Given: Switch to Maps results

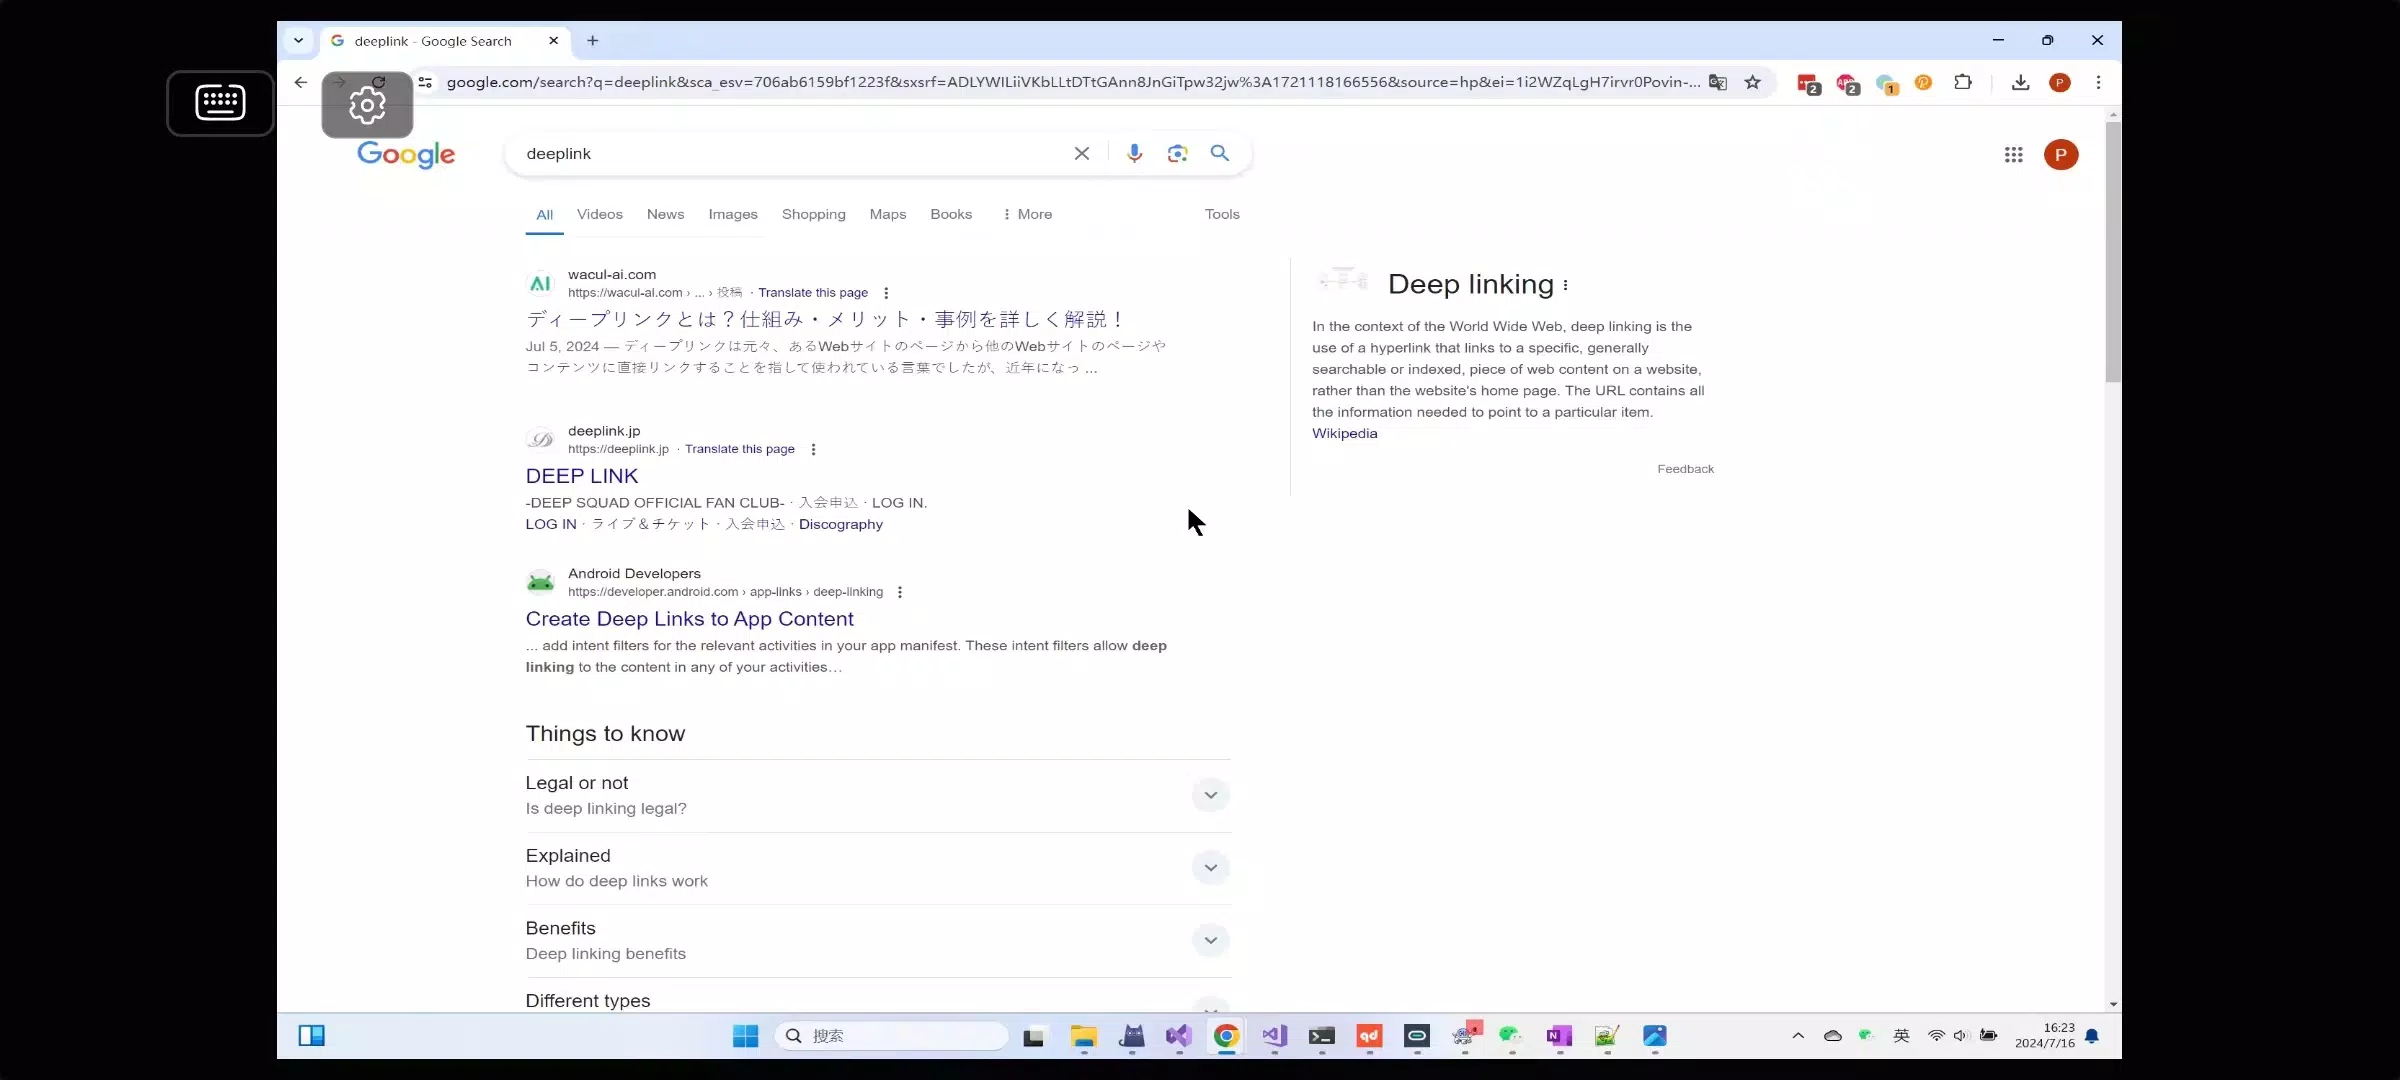Looking at the screenshot, I should (x=888, y=215).
